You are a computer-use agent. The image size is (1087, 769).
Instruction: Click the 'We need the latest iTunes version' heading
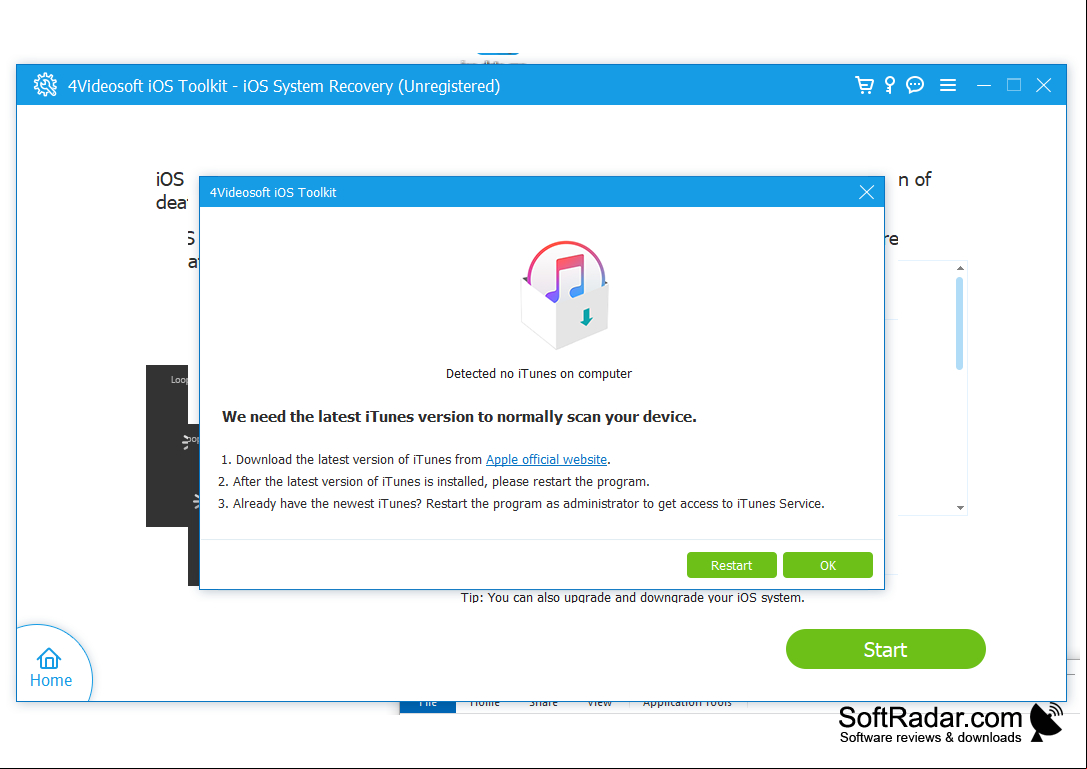(459, 417)
